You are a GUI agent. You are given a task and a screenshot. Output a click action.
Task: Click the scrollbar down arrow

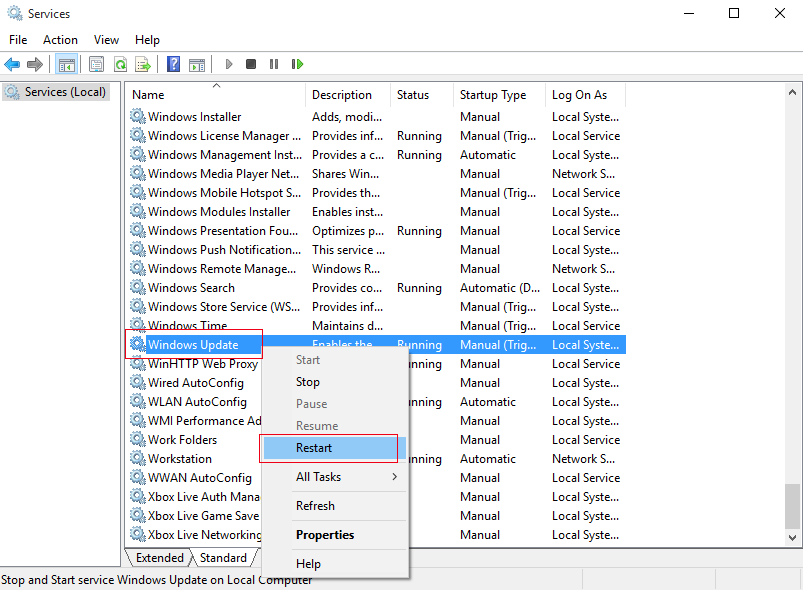(792, 538)
